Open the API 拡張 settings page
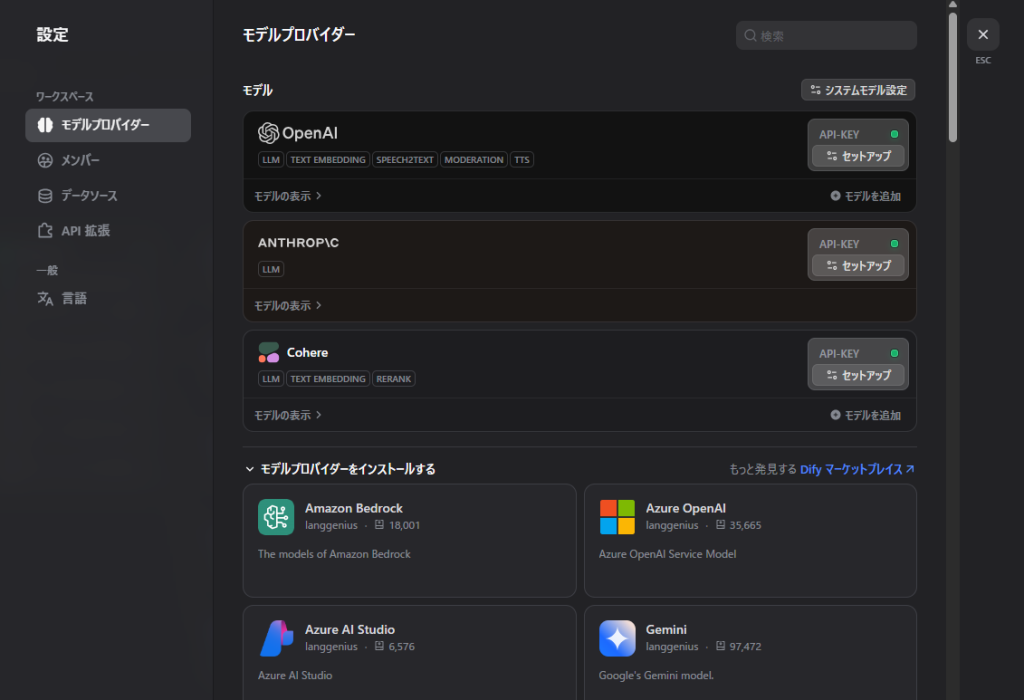Viewport: 1024px width, 700px height. pos(108,231)
